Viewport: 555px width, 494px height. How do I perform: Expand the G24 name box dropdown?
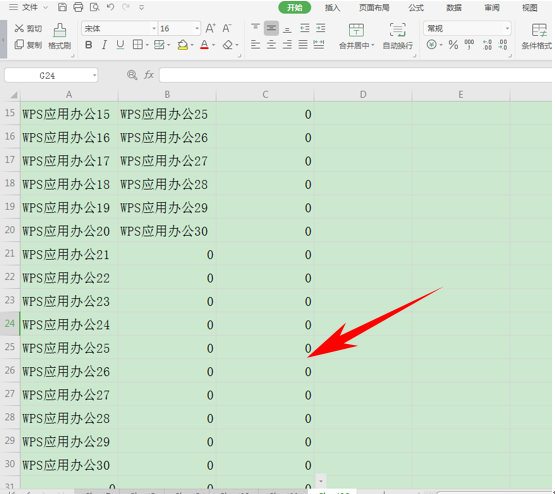click(95, 75)
